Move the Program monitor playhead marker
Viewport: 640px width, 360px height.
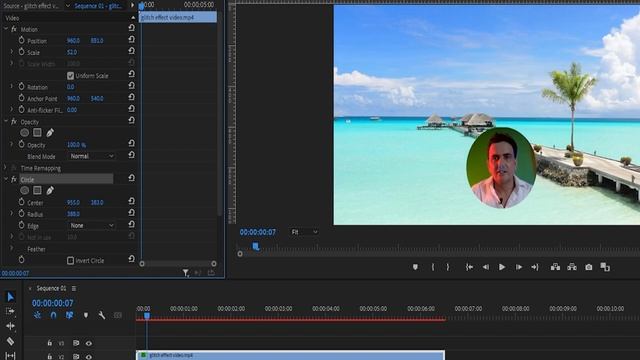[256, 247]
